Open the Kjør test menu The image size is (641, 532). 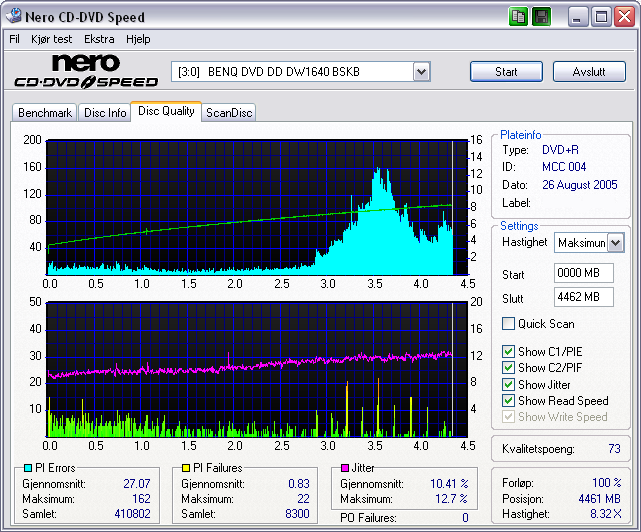(52, 39)
